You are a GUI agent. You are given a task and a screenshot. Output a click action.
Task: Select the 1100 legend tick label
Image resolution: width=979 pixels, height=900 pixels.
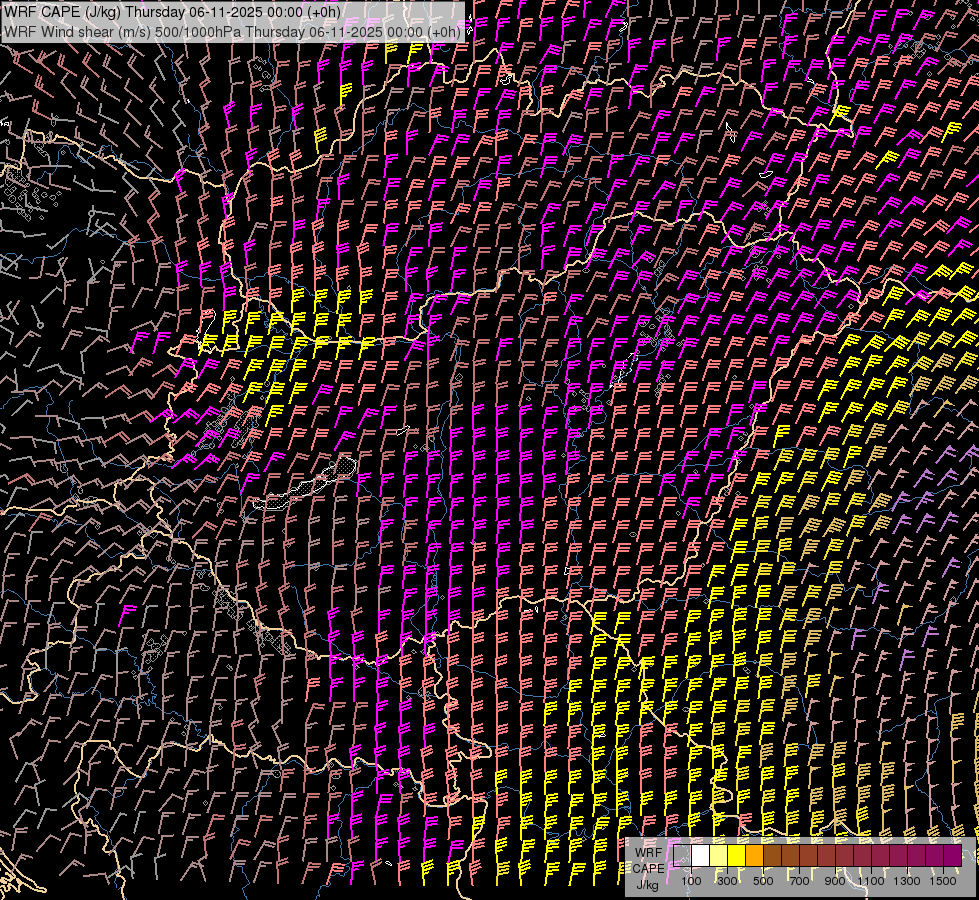click(871, 881)
